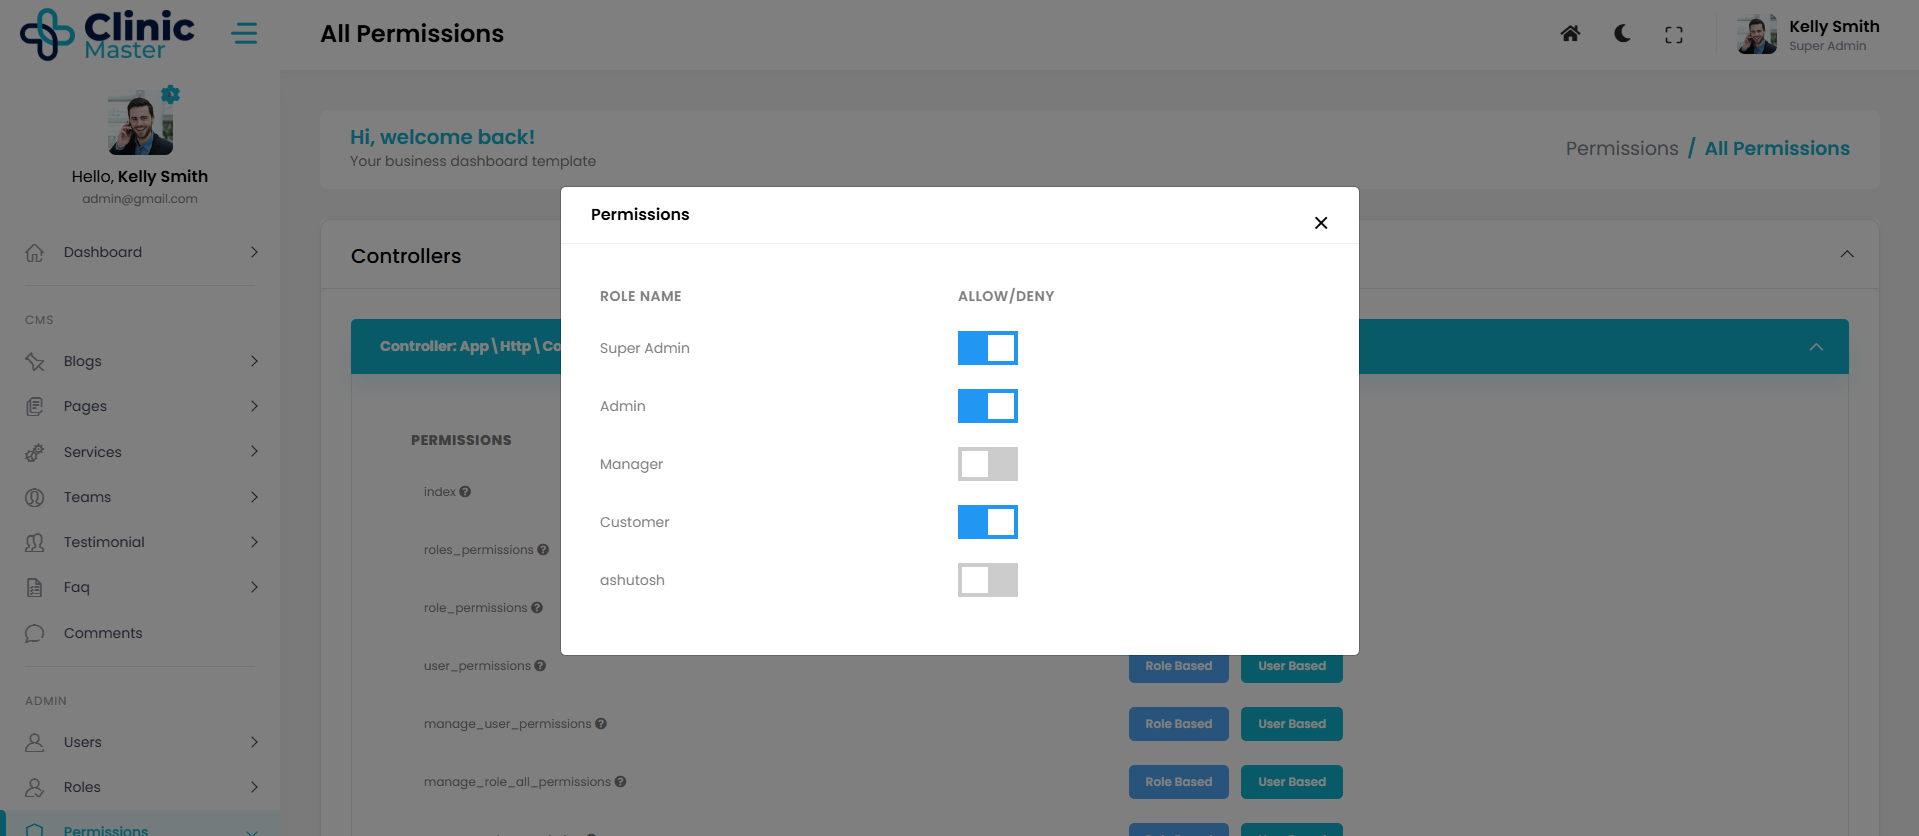Expand the Users menu in sidebar
Screen dimensions: 1919x836
[x=140, y=742]
